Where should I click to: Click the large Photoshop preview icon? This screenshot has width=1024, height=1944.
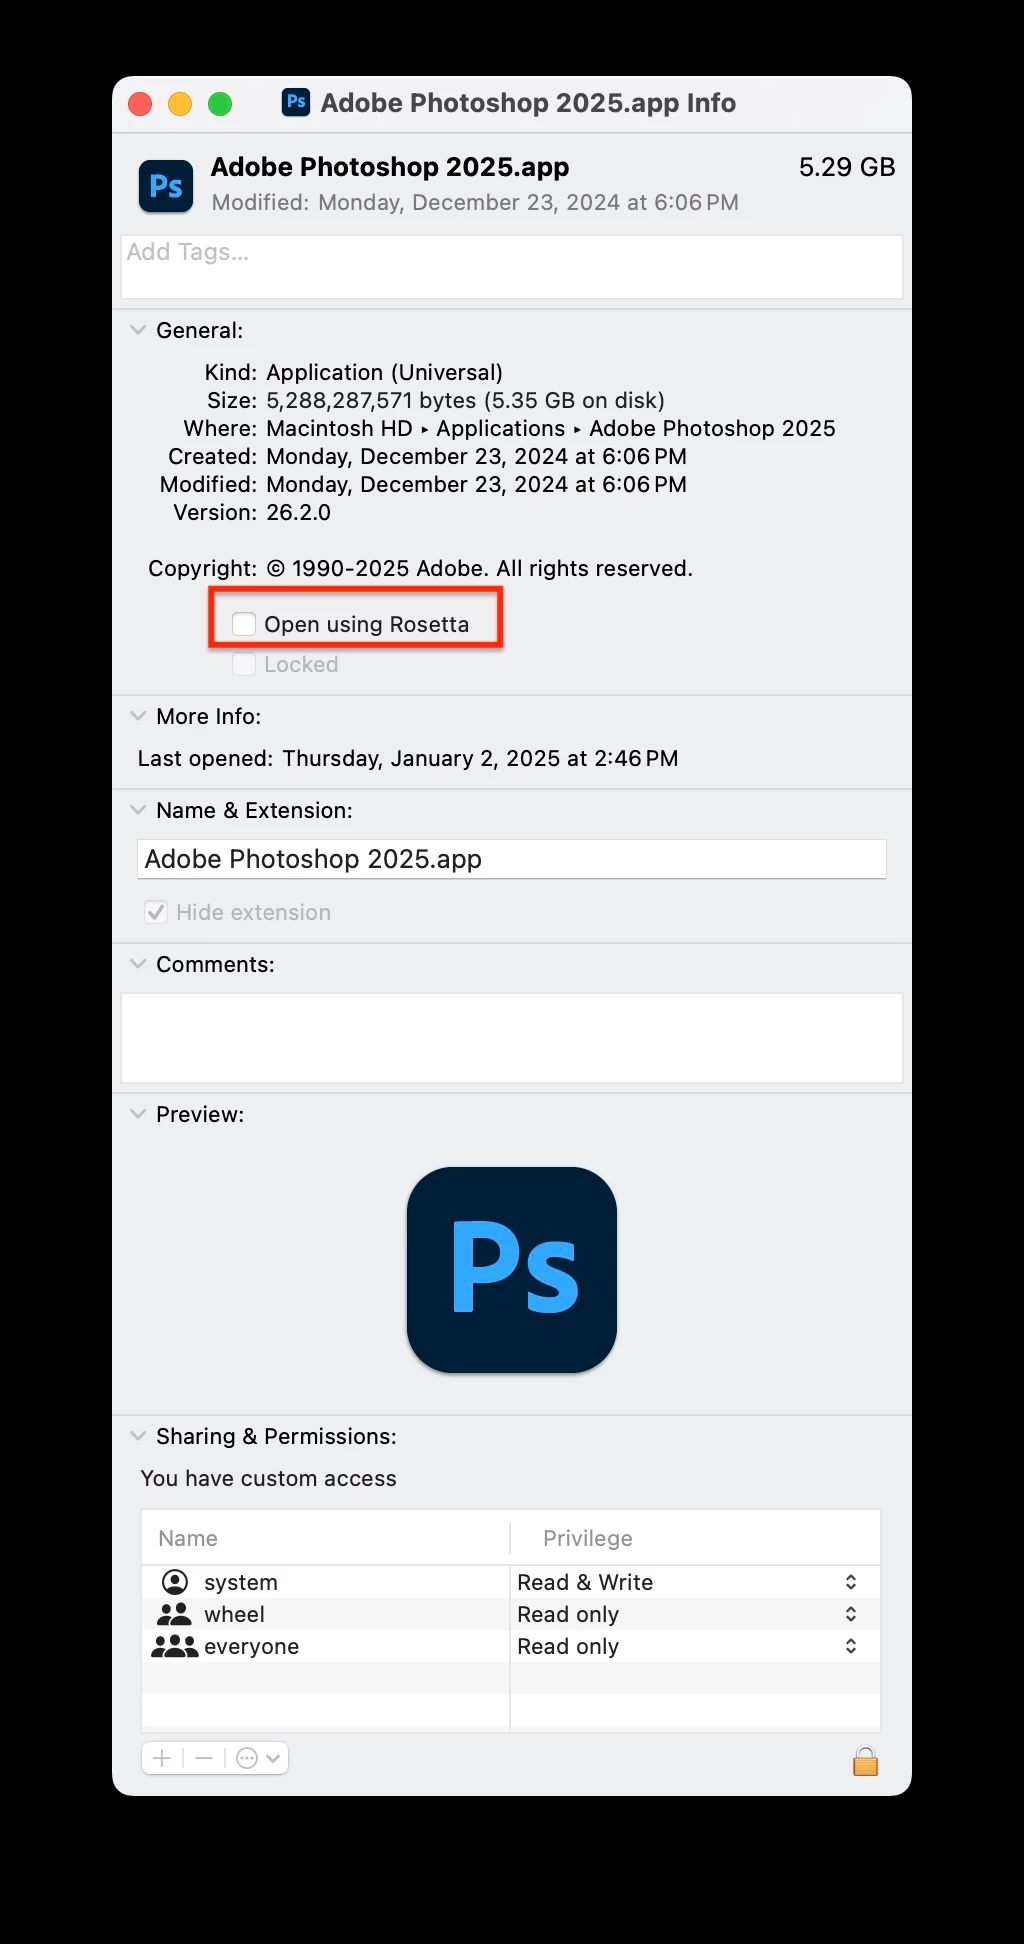pyautogui.click(x=512, y=1270)
